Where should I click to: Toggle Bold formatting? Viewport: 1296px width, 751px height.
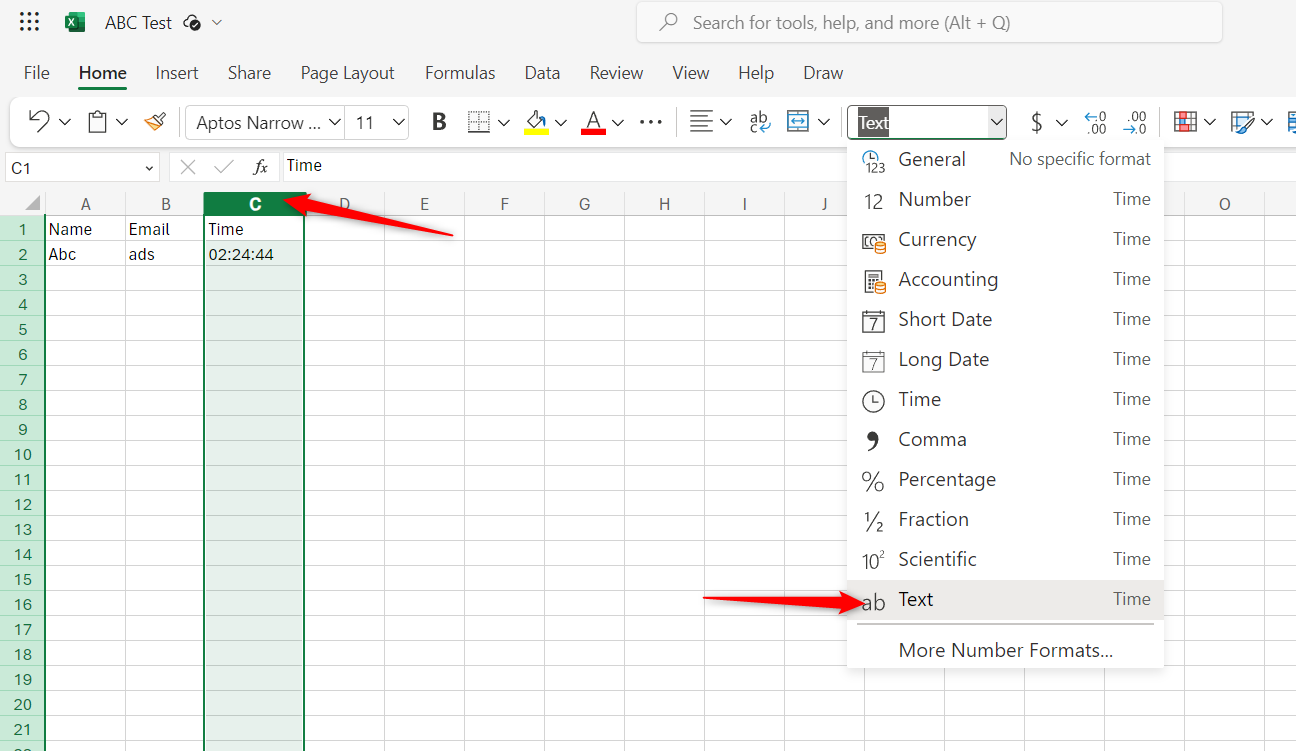point(438,122)
